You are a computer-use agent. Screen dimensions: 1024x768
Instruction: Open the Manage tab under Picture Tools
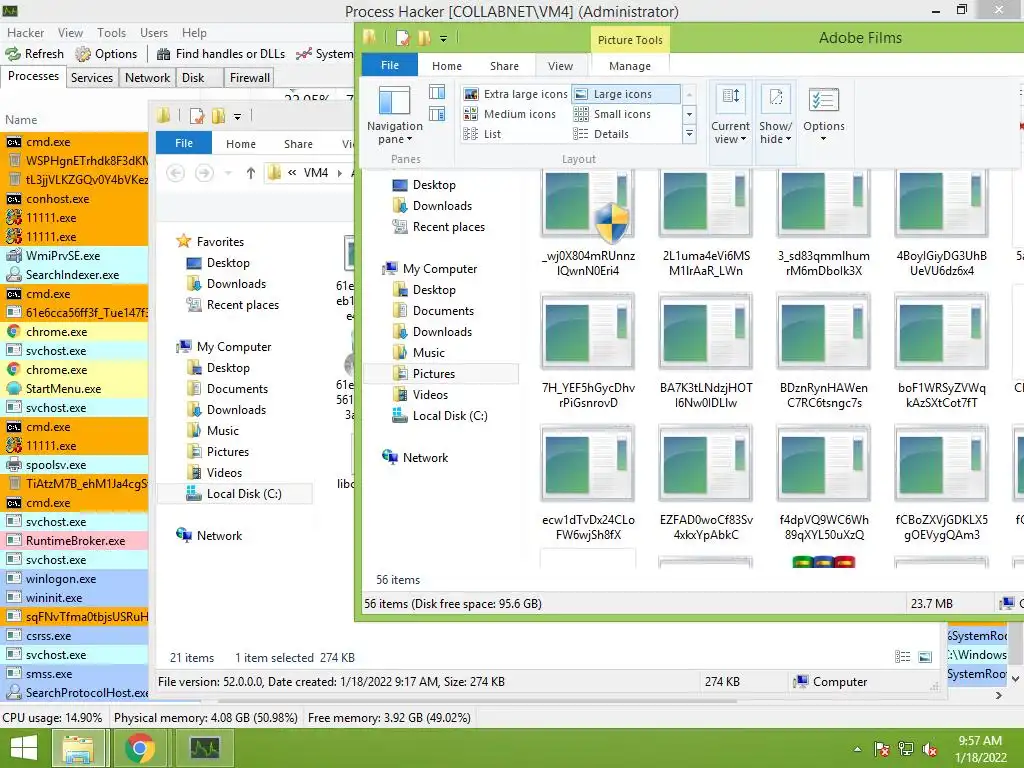(x=630, y=66)
